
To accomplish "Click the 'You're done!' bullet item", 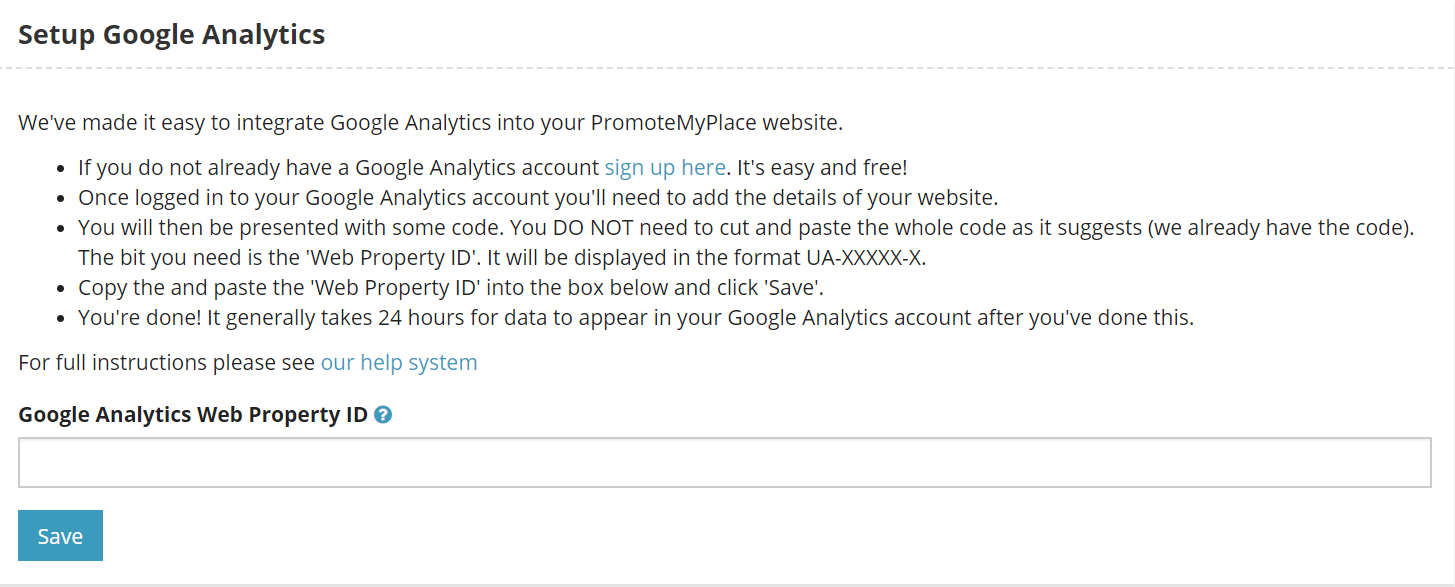I will [x=636, y=318].
